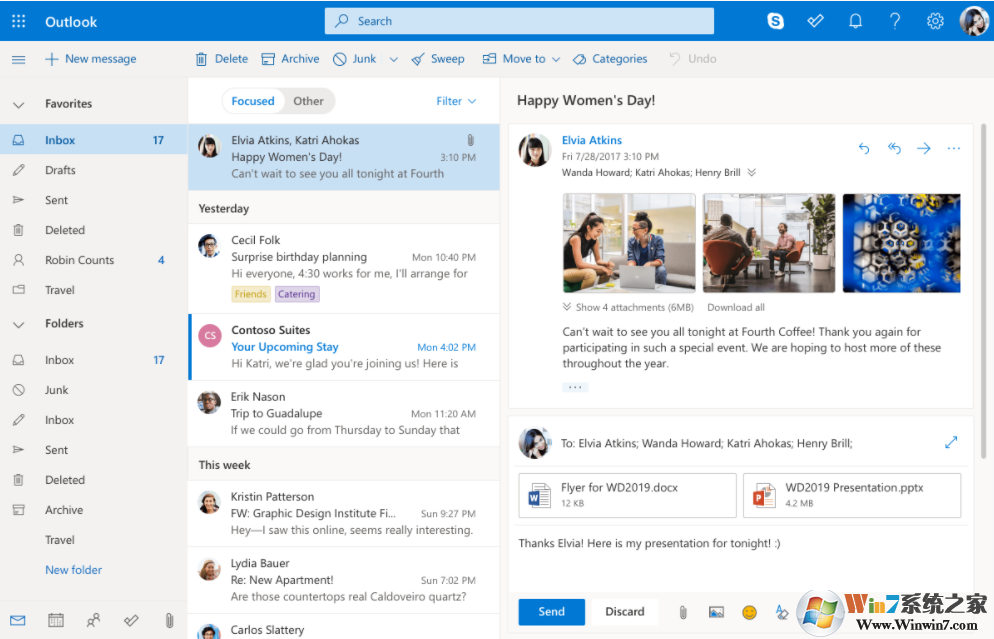Show 4 attachments expander
The height and width of the screenshot is (639, 994).
pyautogui.click(x=628, y=307)
